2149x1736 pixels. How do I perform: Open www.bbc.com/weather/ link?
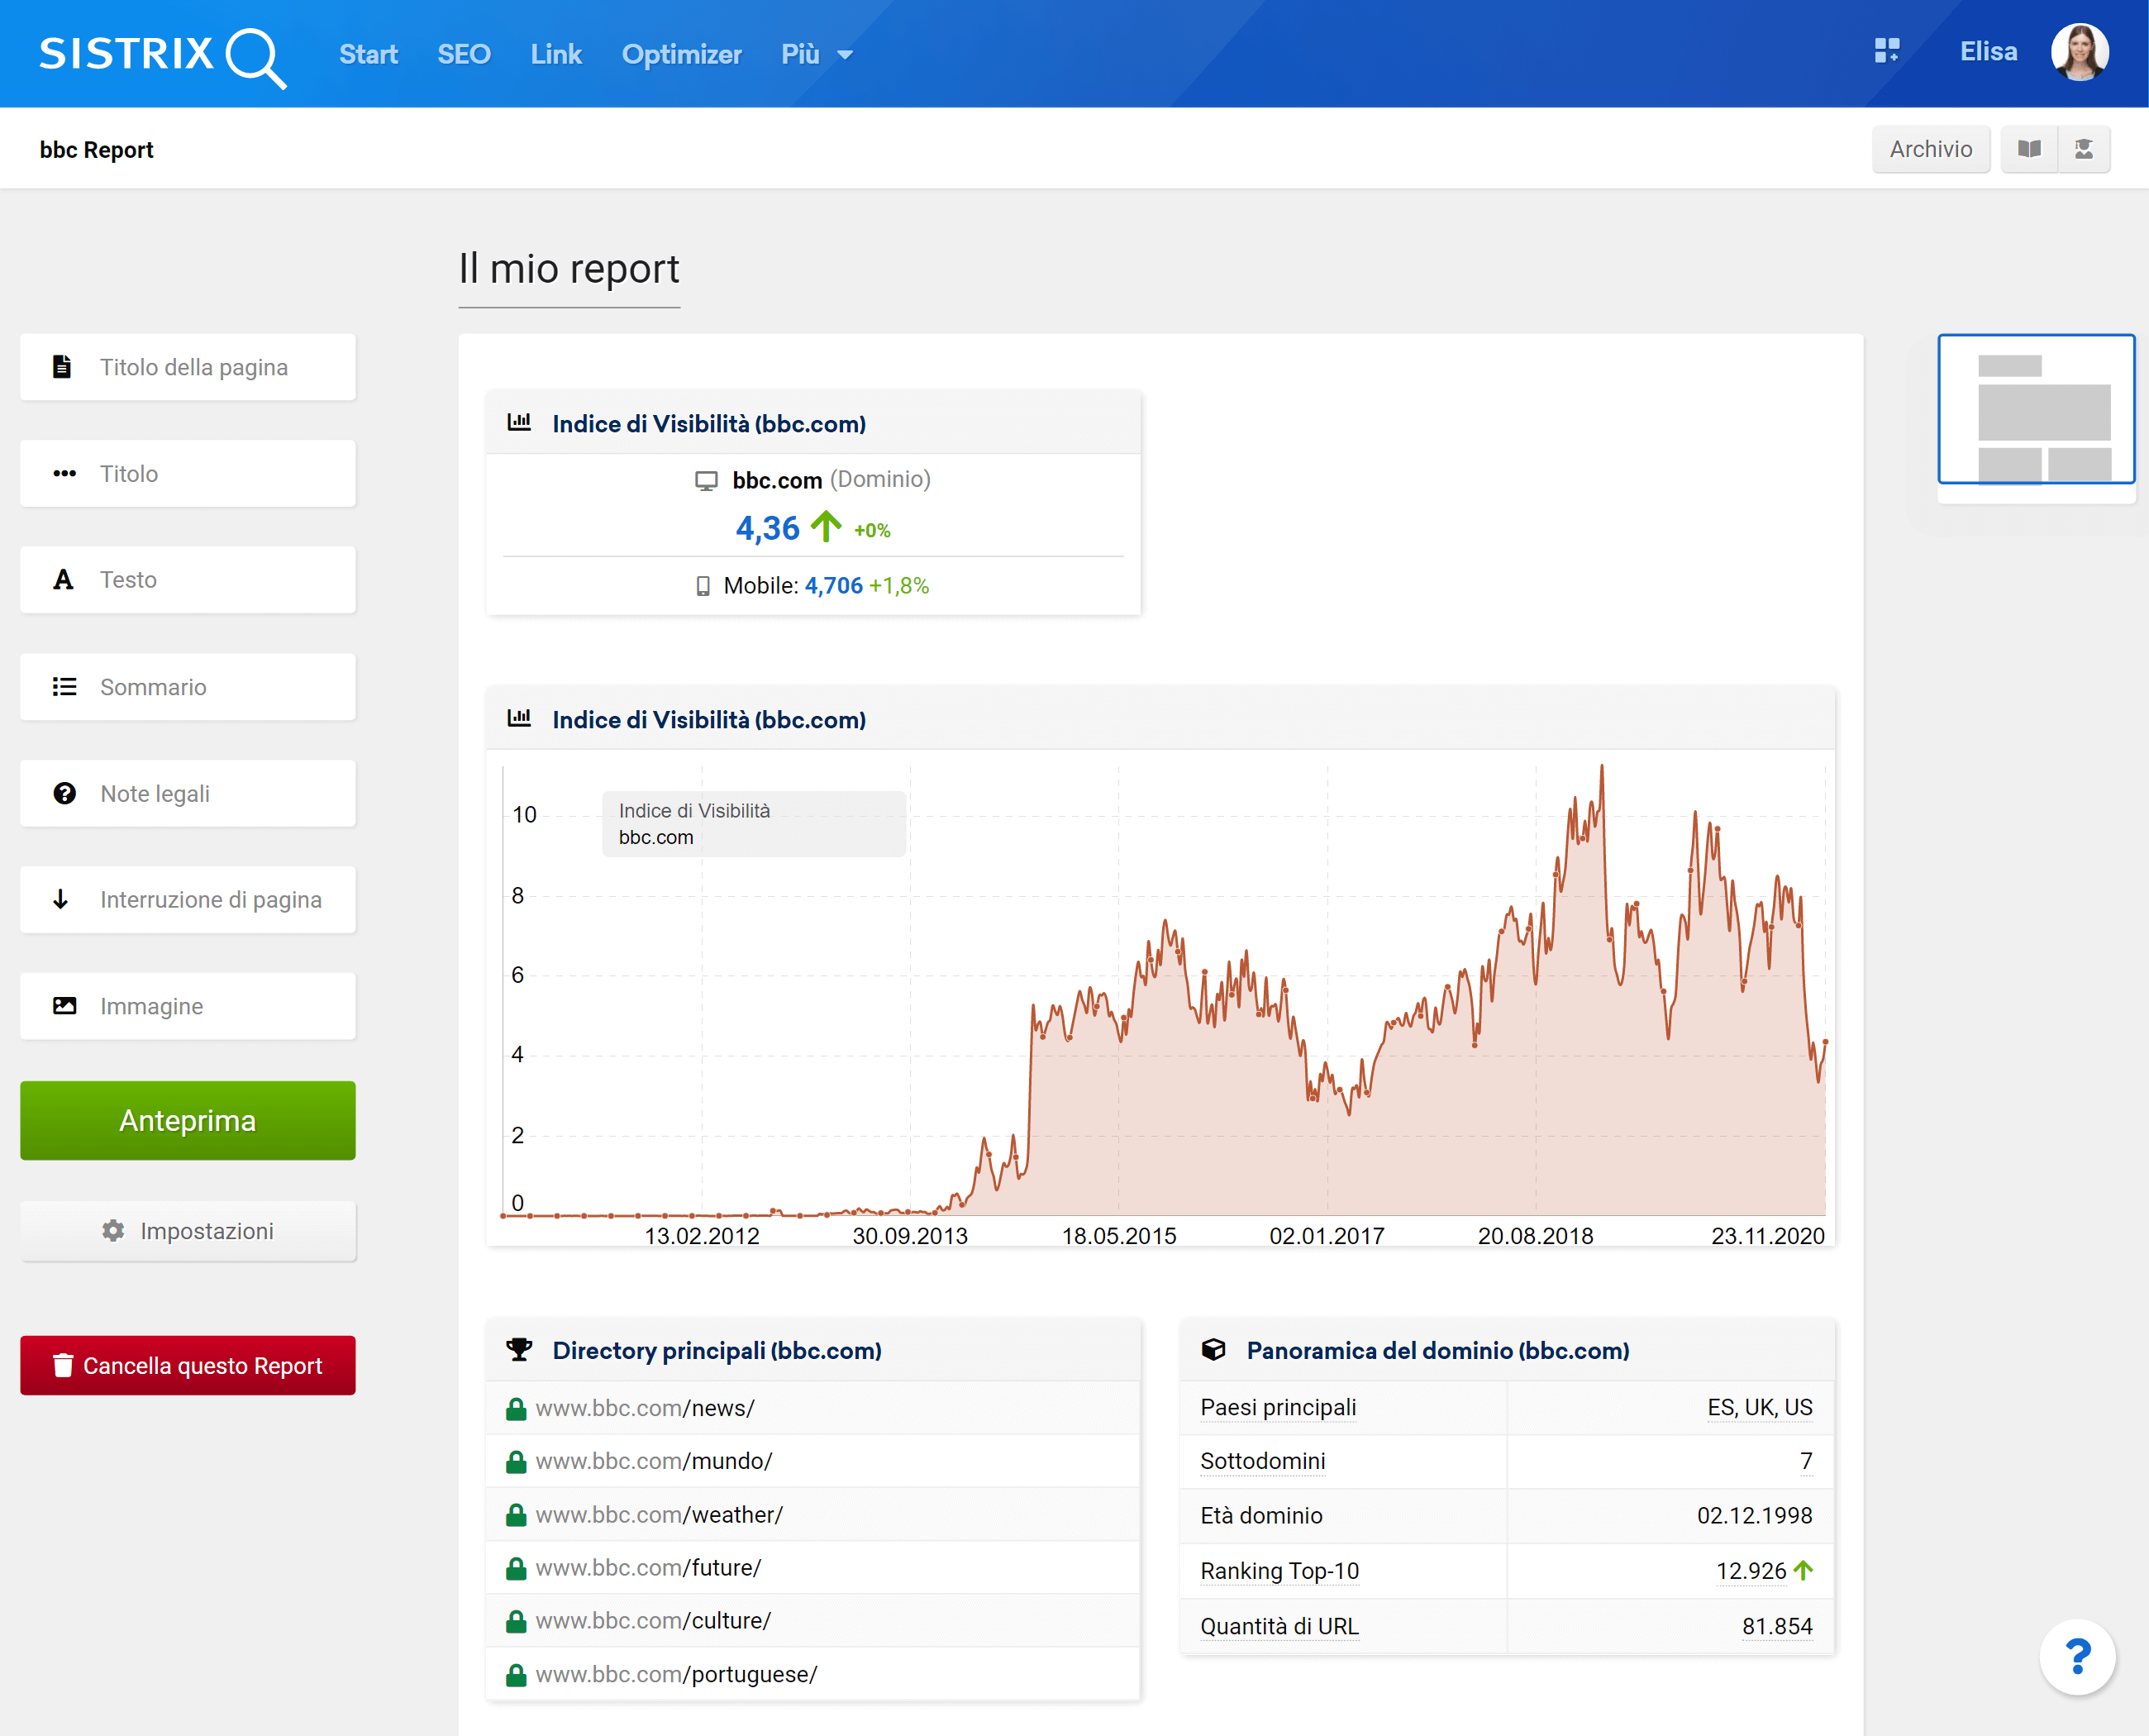[x=659, y=1515]
